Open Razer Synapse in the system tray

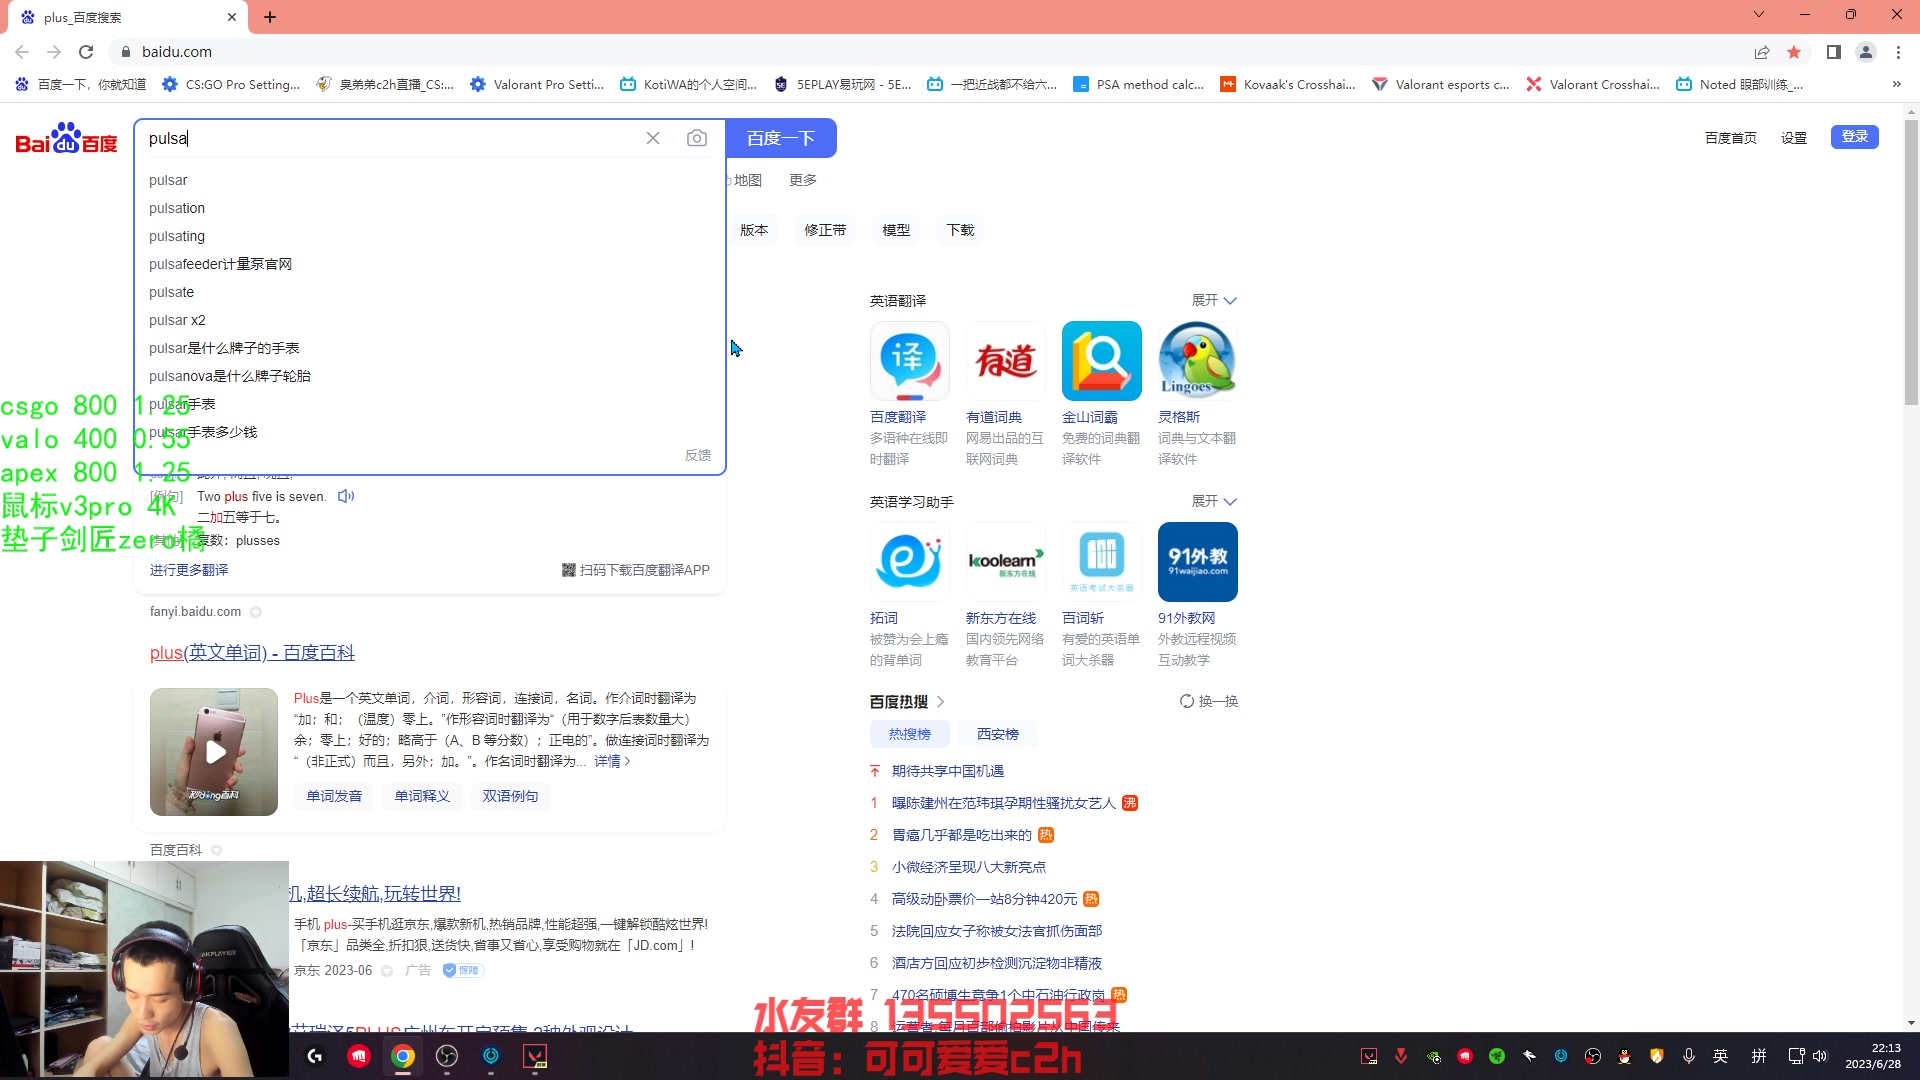click(x=1497, y=1056)
